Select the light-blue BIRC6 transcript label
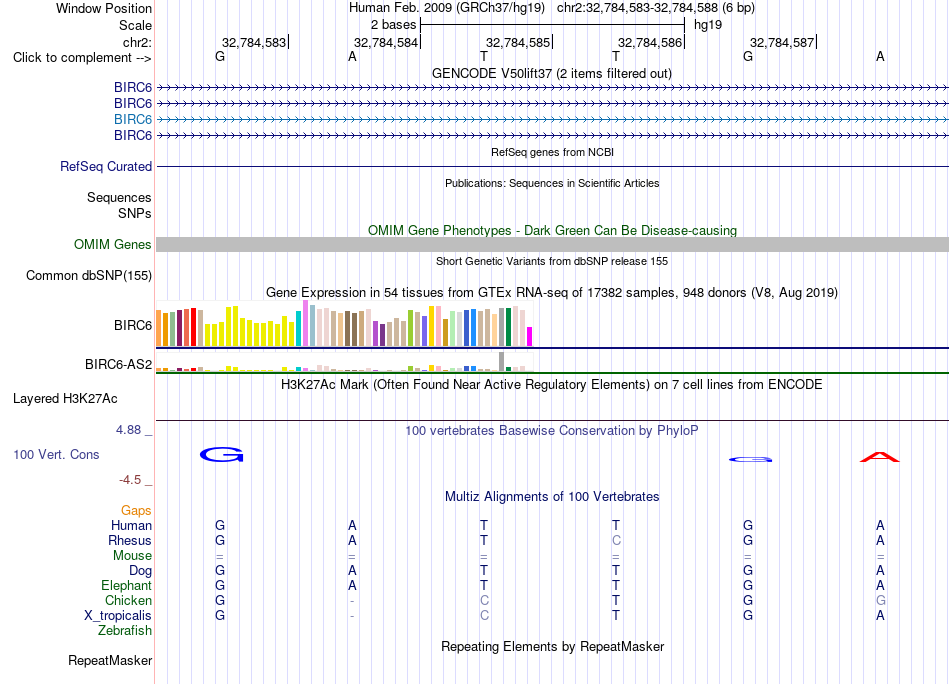The height and width of the screenshot is (684, 950). pos(133,119)
